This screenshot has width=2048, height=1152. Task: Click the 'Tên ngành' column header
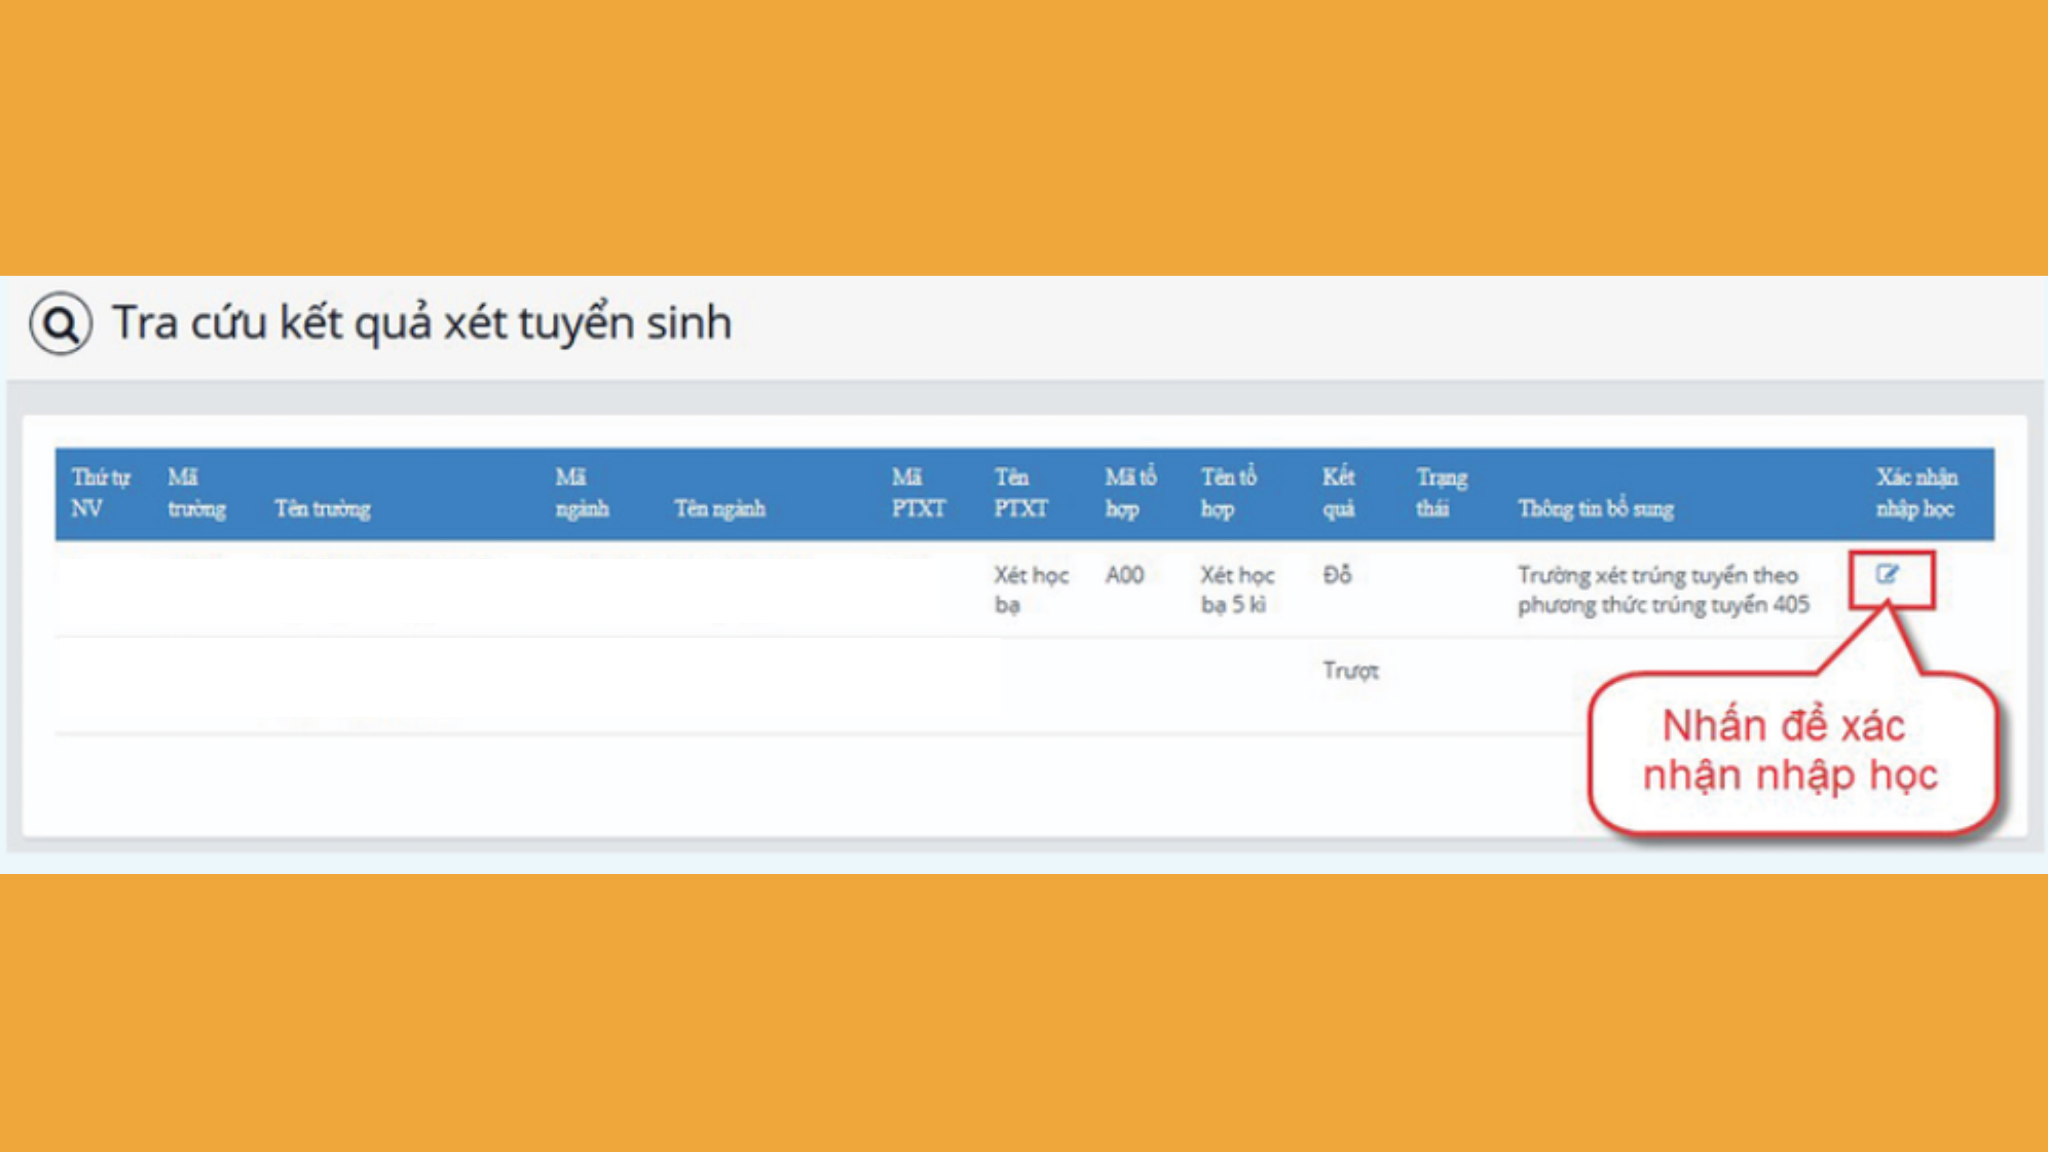(720, 509)
